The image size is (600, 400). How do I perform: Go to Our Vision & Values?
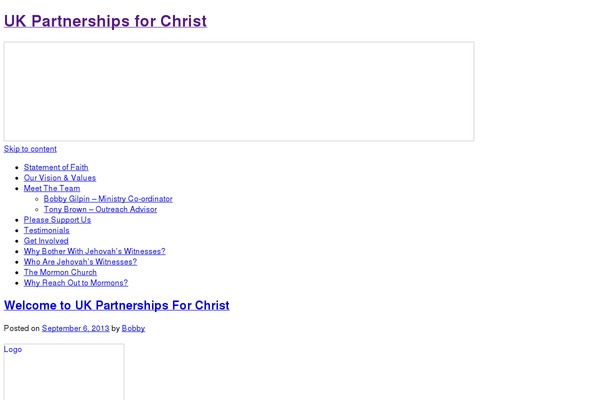click(x=60, y=178)
